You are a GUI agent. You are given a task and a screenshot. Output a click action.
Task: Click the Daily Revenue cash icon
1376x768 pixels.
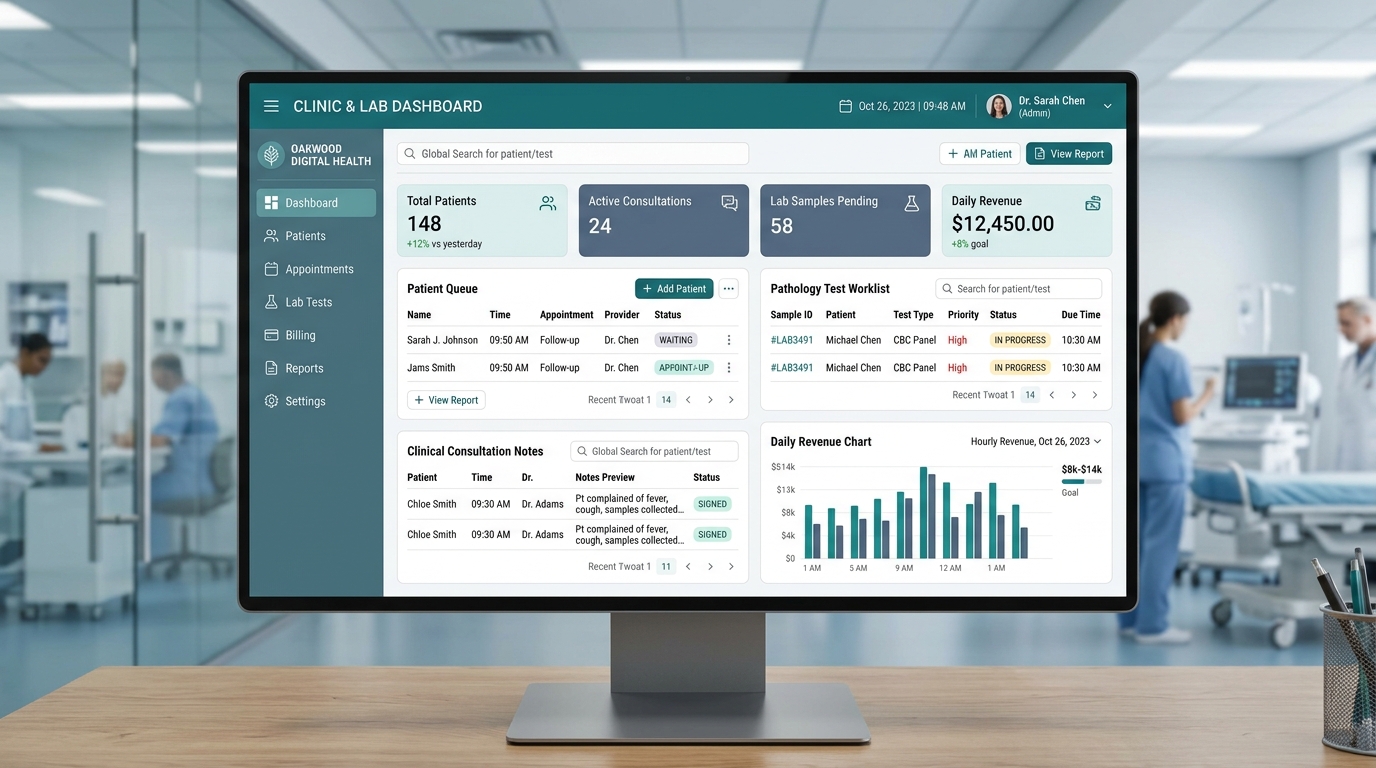[1093, 203]
